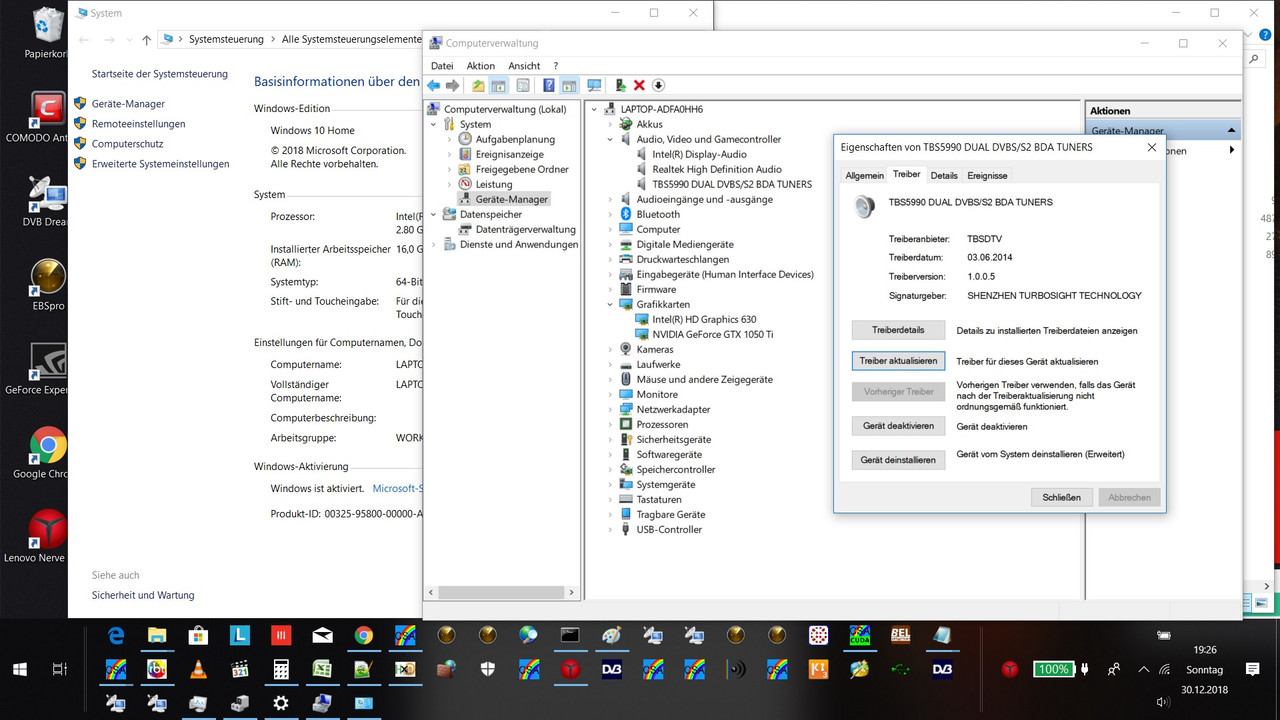Collapse the Grafikkarten device category
Image resolution: width=1280 pixels, height=720 pixels.
610,304
